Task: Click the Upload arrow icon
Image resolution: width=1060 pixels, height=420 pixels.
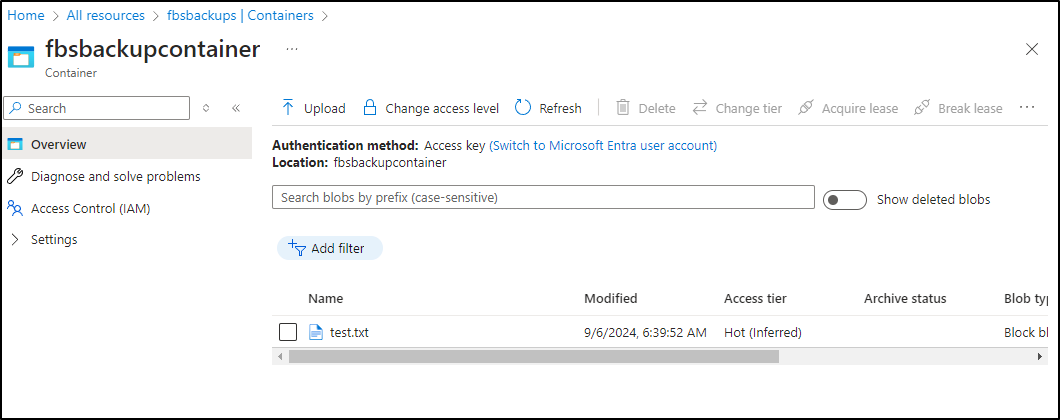Action: 288,108
